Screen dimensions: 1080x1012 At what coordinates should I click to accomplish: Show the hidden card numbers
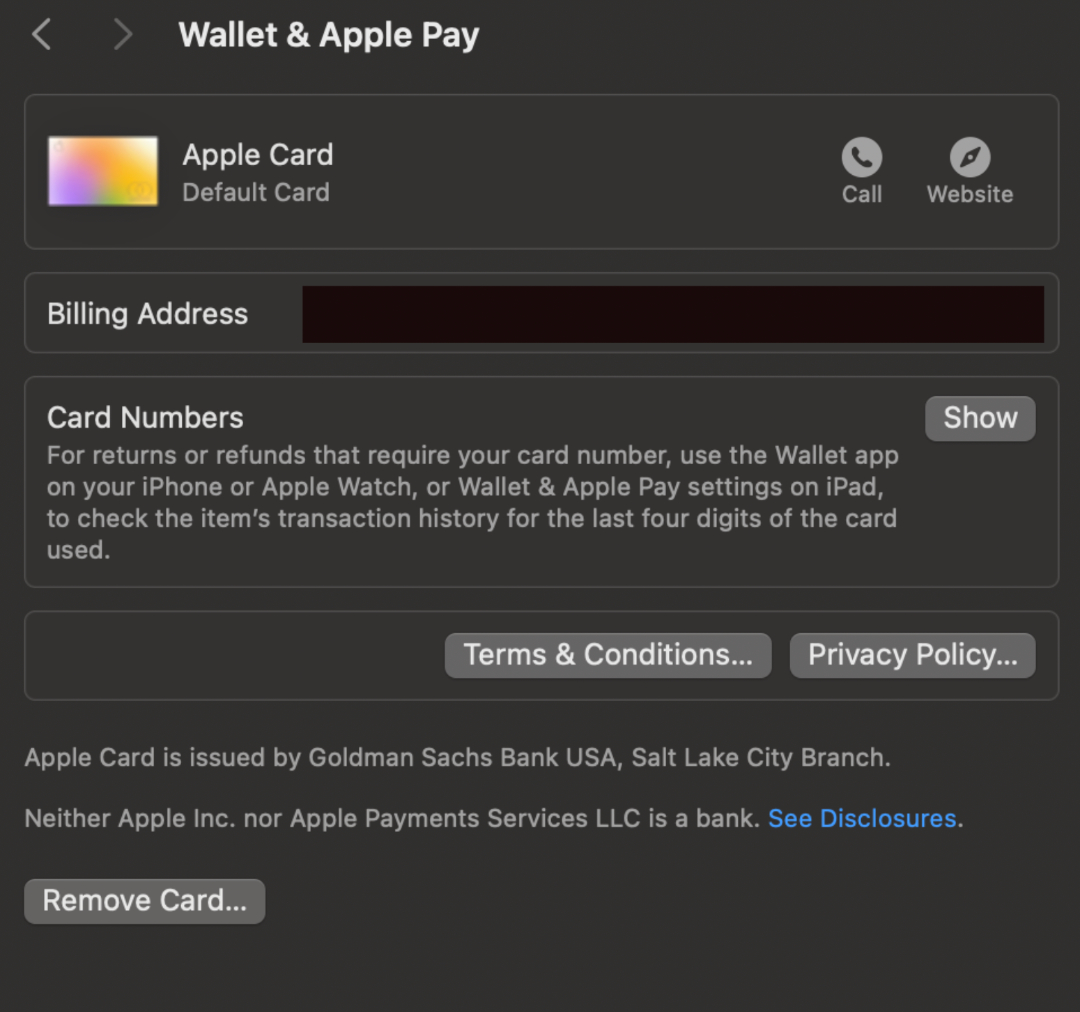[x=979, y=418]
